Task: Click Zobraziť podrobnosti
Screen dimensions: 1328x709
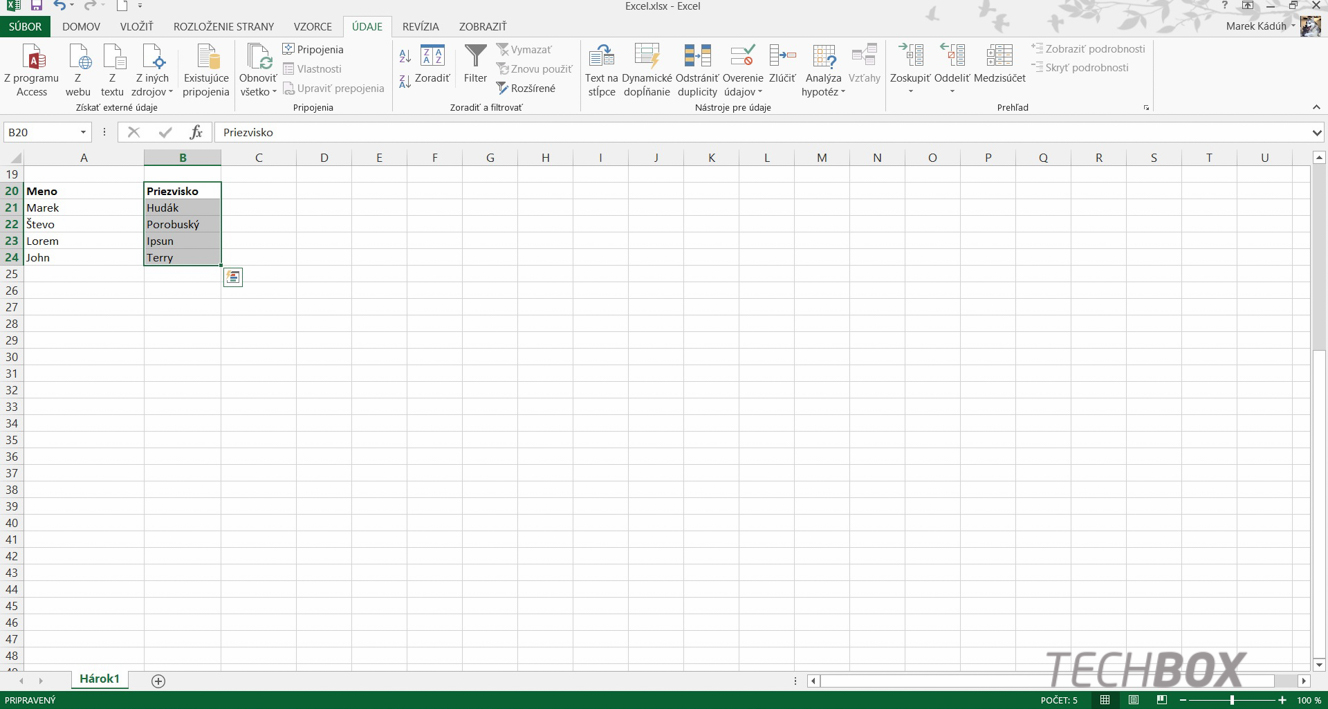Action: (x=1088, y=49)
